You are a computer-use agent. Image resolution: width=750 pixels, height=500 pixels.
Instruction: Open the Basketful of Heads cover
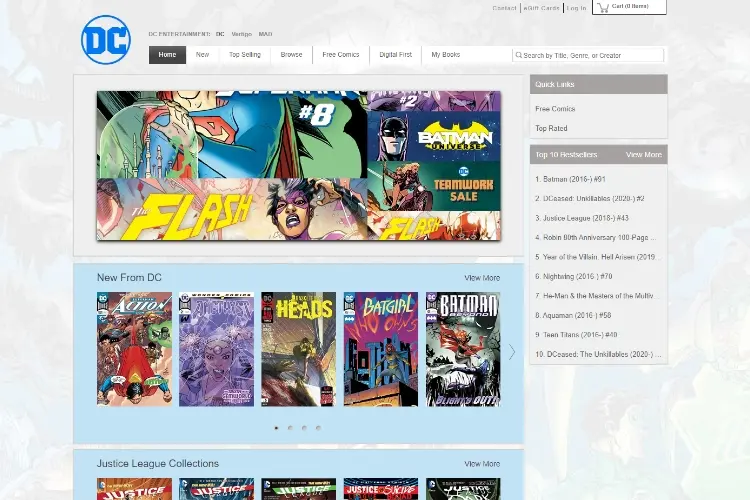298,349
